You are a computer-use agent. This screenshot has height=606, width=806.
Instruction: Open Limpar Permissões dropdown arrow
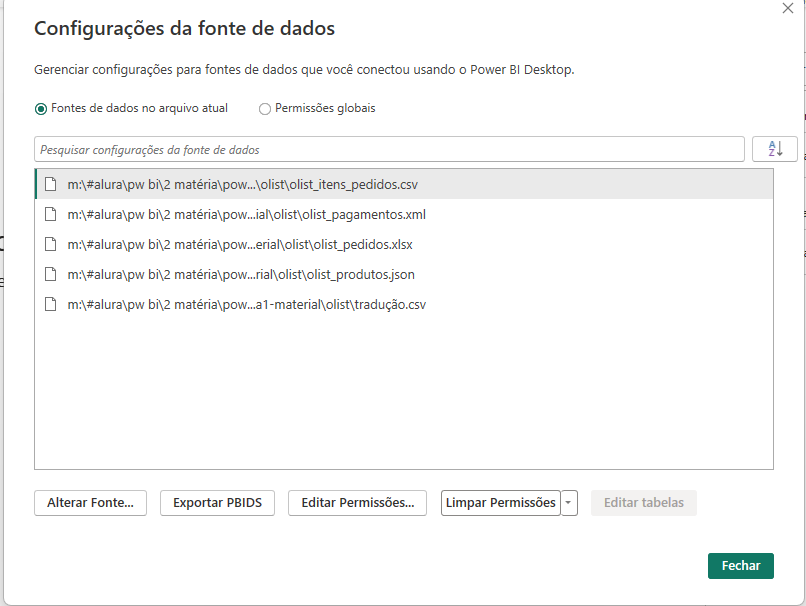pos(569,503)
